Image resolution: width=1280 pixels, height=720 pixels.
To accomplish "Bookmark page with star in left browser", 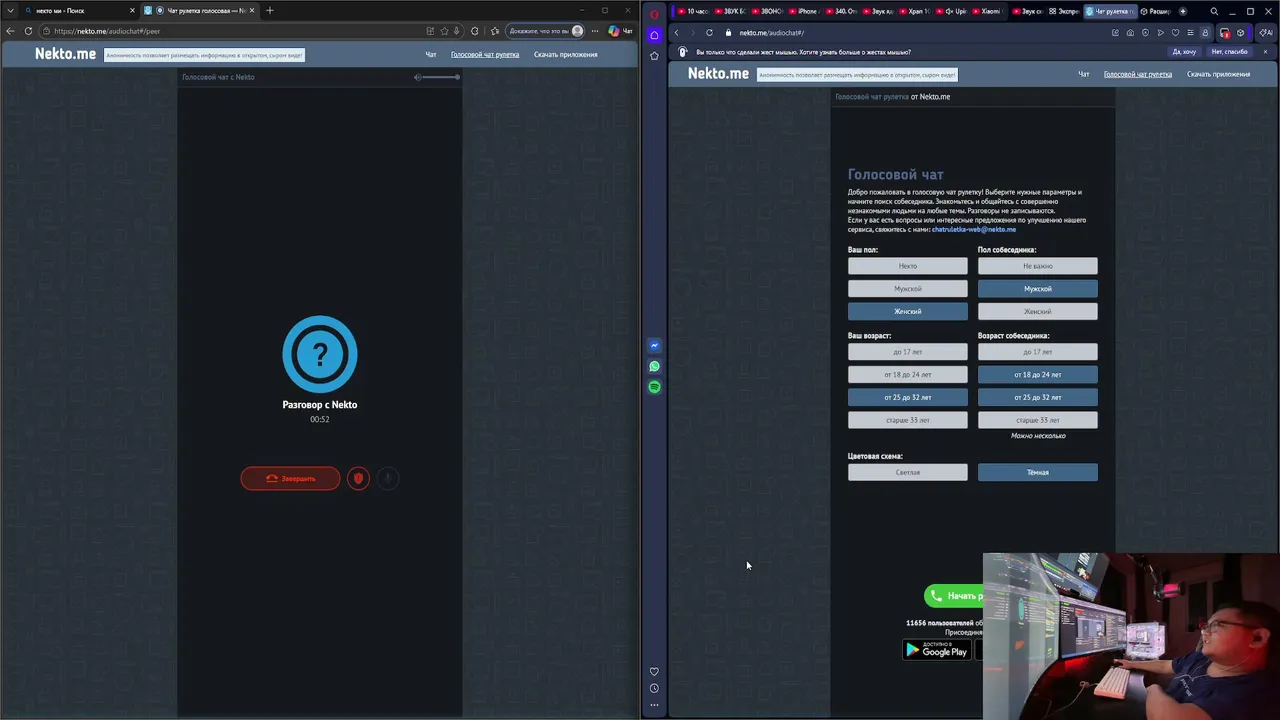I will (444, 31).
